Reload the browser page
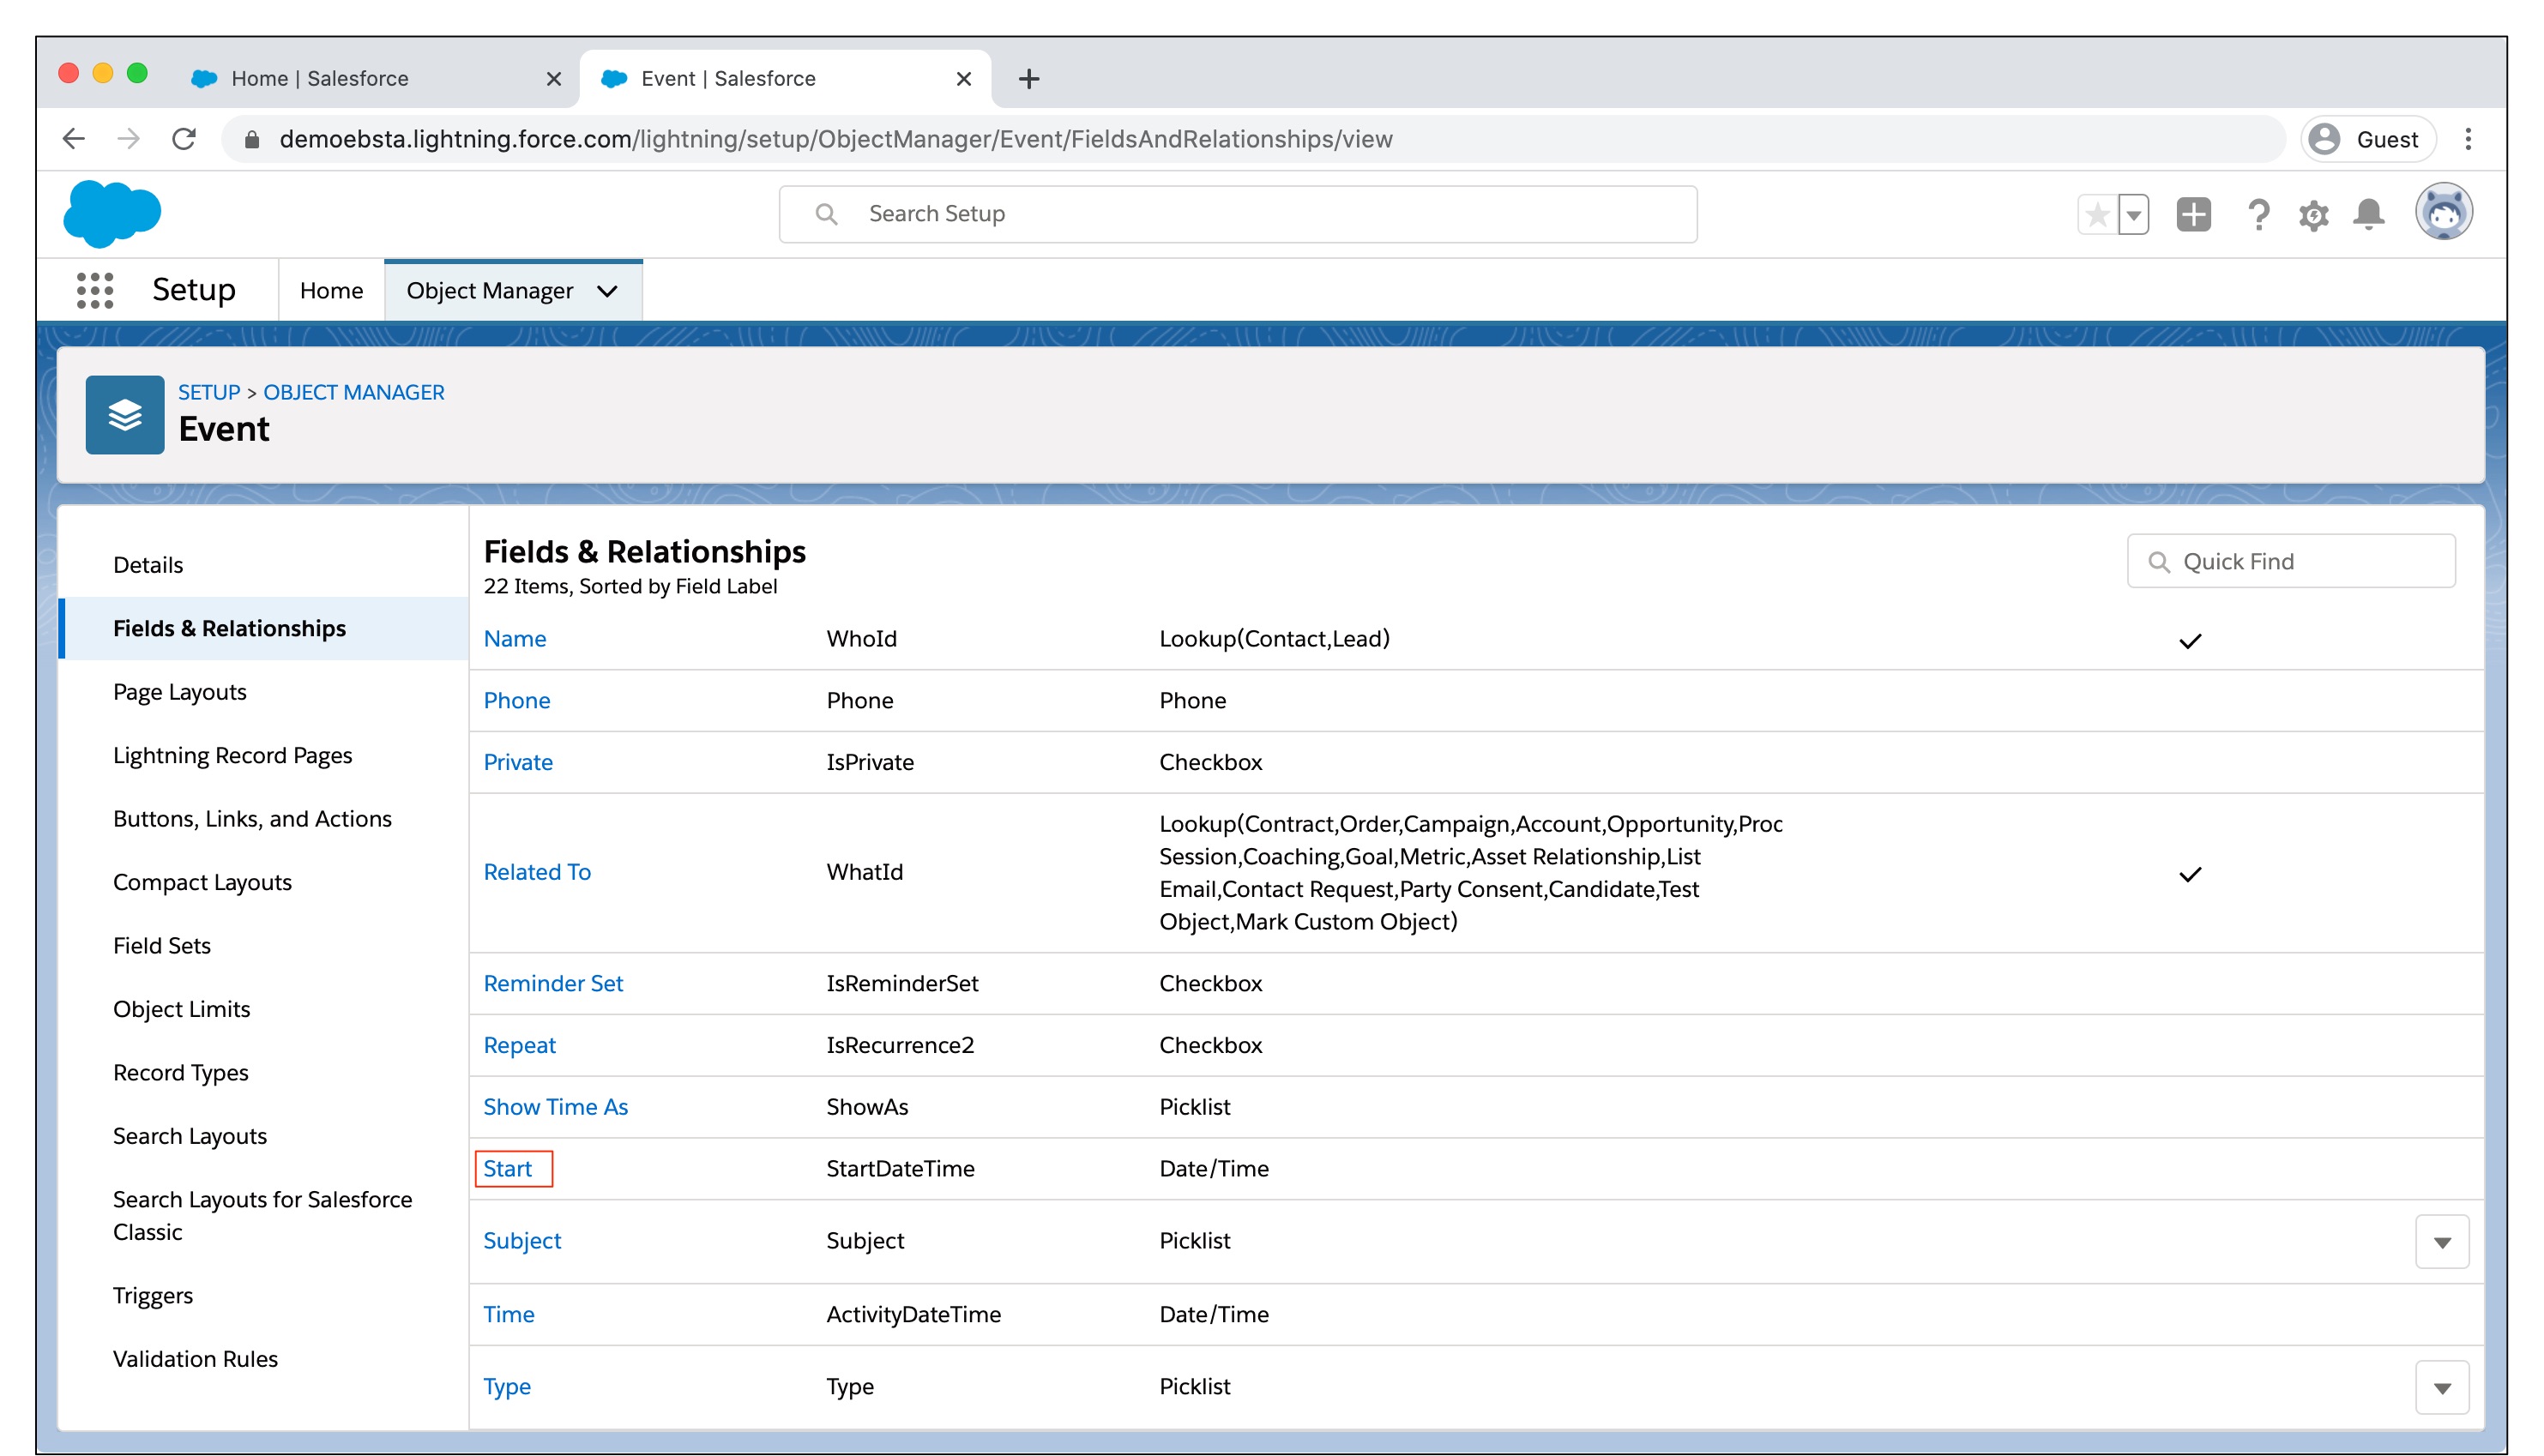This screenshot has height=1456, width=2544. coord(184,139)
